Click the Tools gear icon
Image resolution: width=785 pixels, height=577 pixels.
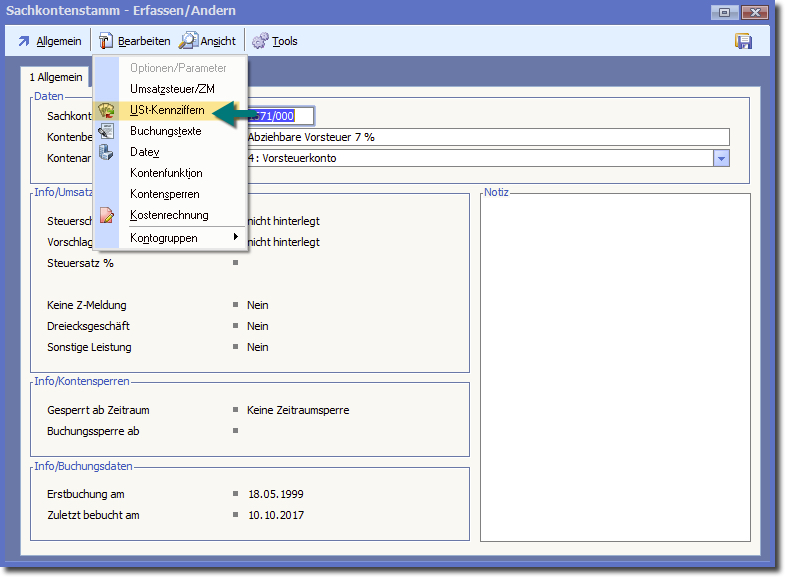click(260, 41)
